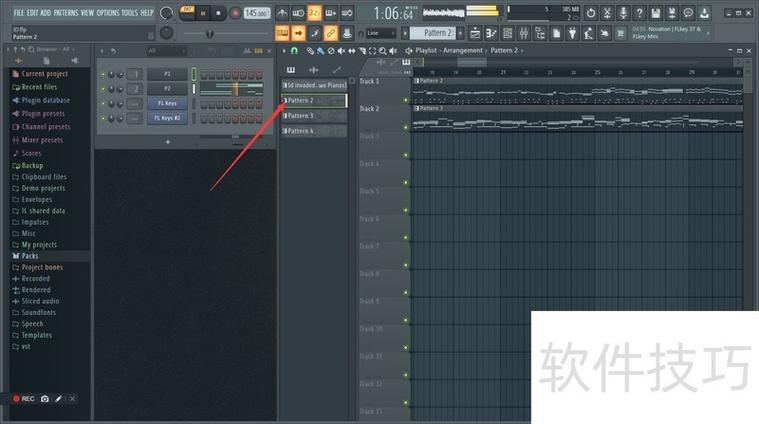This screenshot has height=424, width=759.
Task: Mute Track 2 green dot
Action: tap(406, 127)
